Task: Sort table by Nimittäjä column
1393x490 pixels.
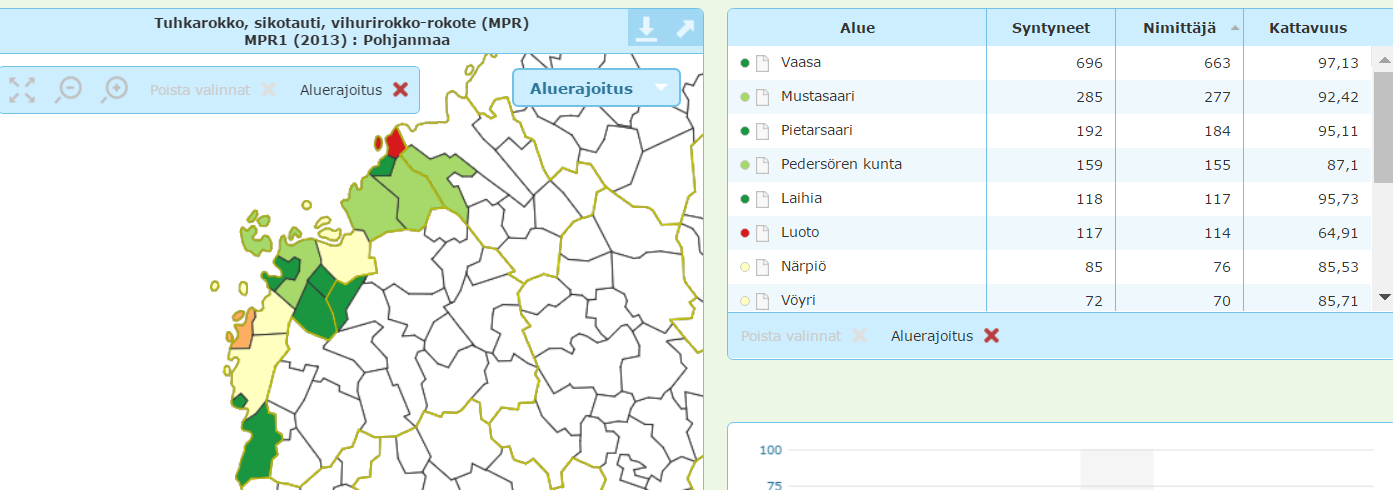Action: coord(1180,28)
